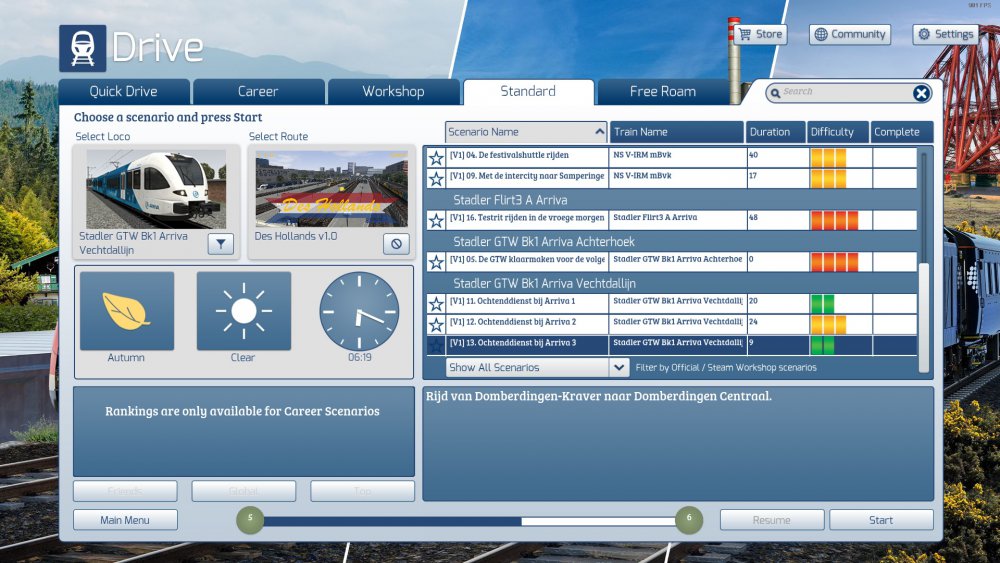
Task: Click green difficulty bars of Ochtenddienst bij Arriva 1
Action: (x=822, y=303)
